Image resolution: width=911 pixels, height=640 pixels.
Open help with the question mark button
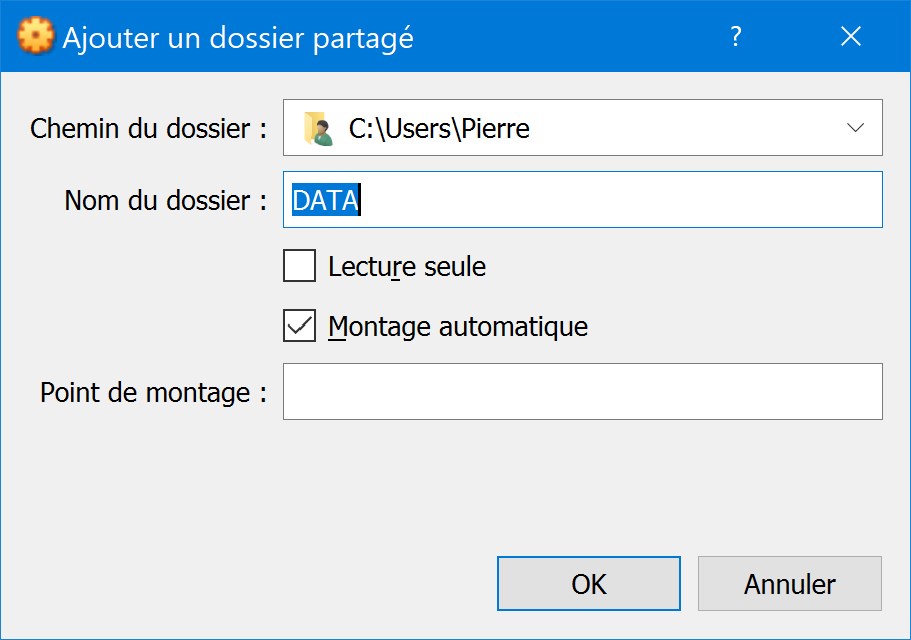click(x=736, y=37)
